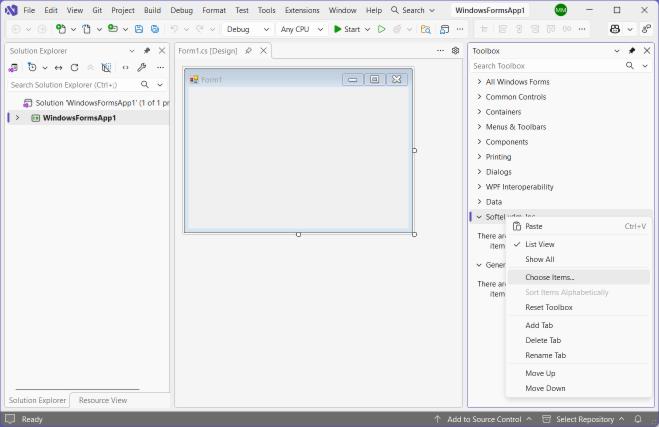Click the Start debugging button

click(x=348, y=29)
